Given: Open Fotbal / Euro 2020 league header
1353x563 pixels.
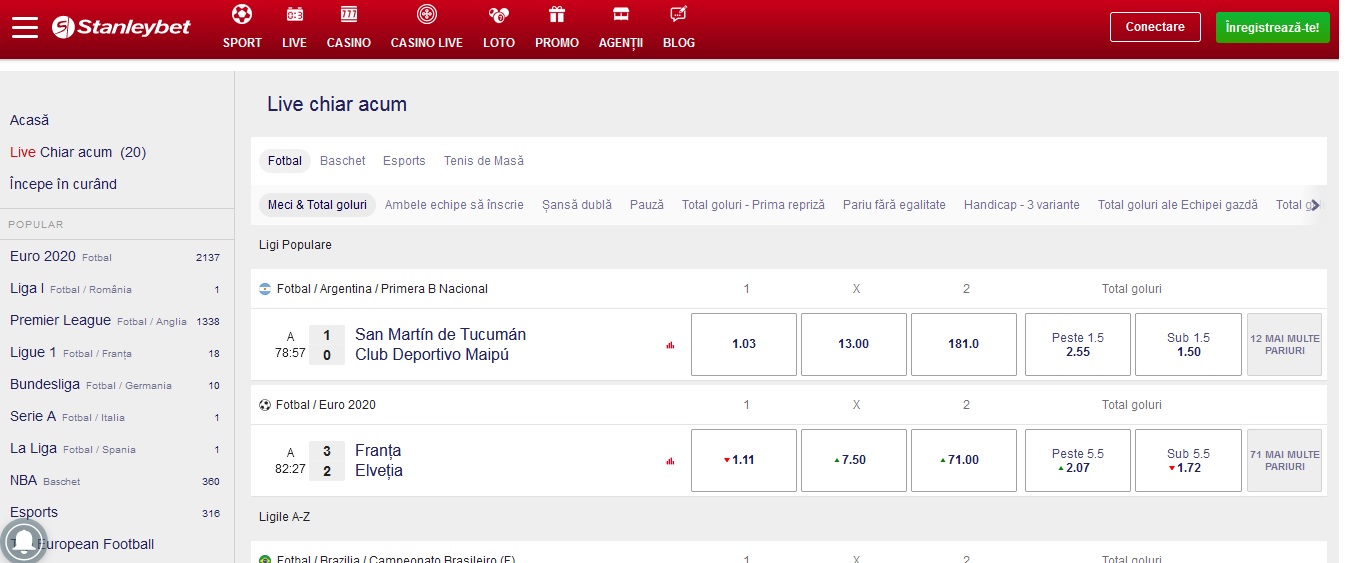Looking at the screenshot, I should [326, 405].
